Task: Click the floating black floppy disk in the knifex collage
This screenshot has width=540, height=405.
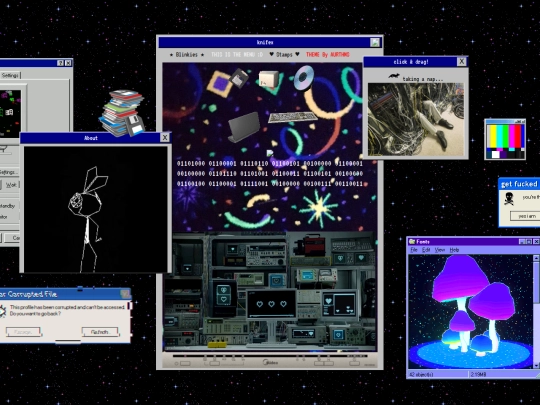Action: pos(239,78)
